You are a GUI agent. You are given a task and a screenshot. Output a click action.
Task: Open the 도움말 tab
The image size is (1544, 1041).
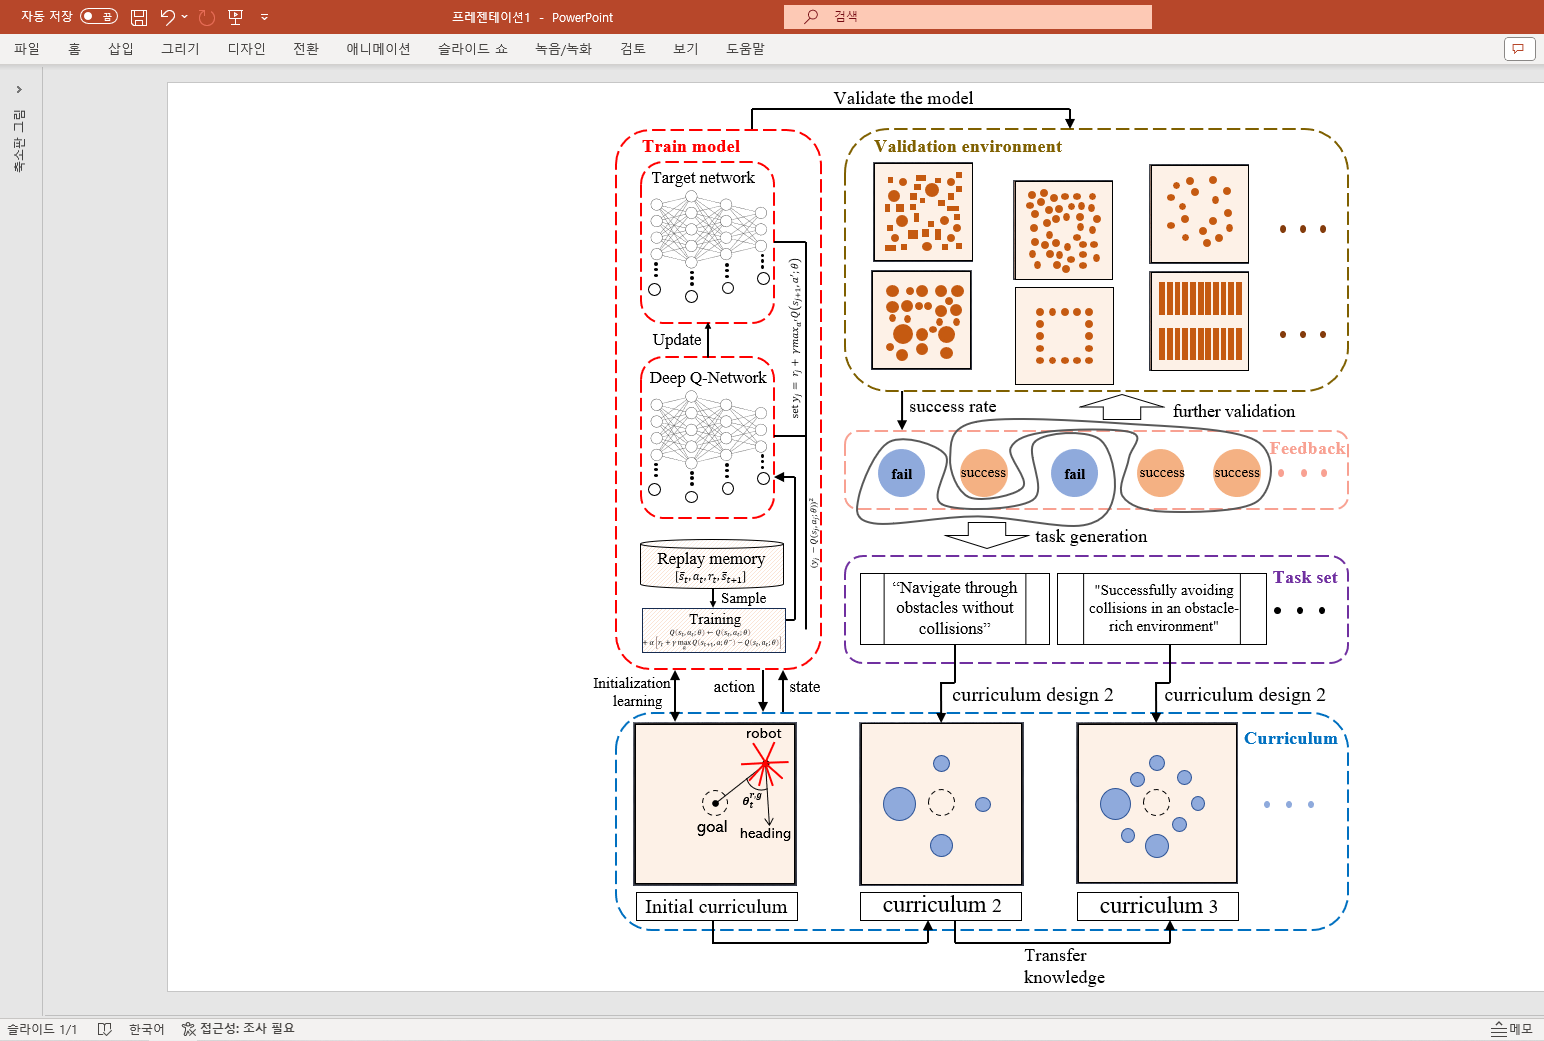[745, 49]
